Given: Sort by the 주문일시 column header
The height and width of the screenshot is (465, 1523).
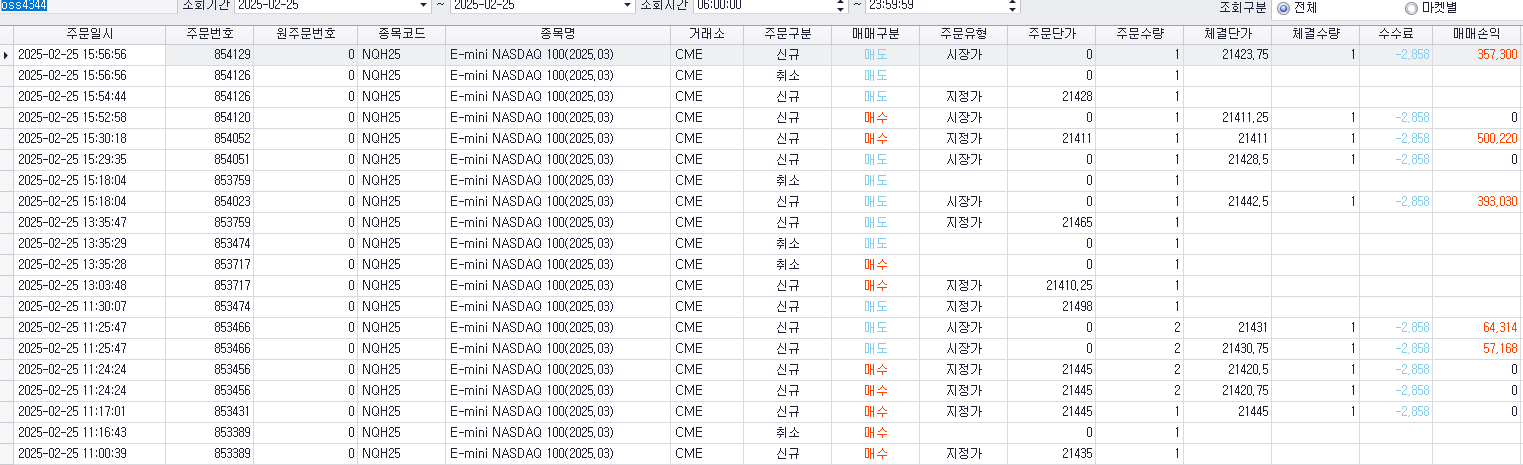Looking at the screenshot, I should (88, 34).
